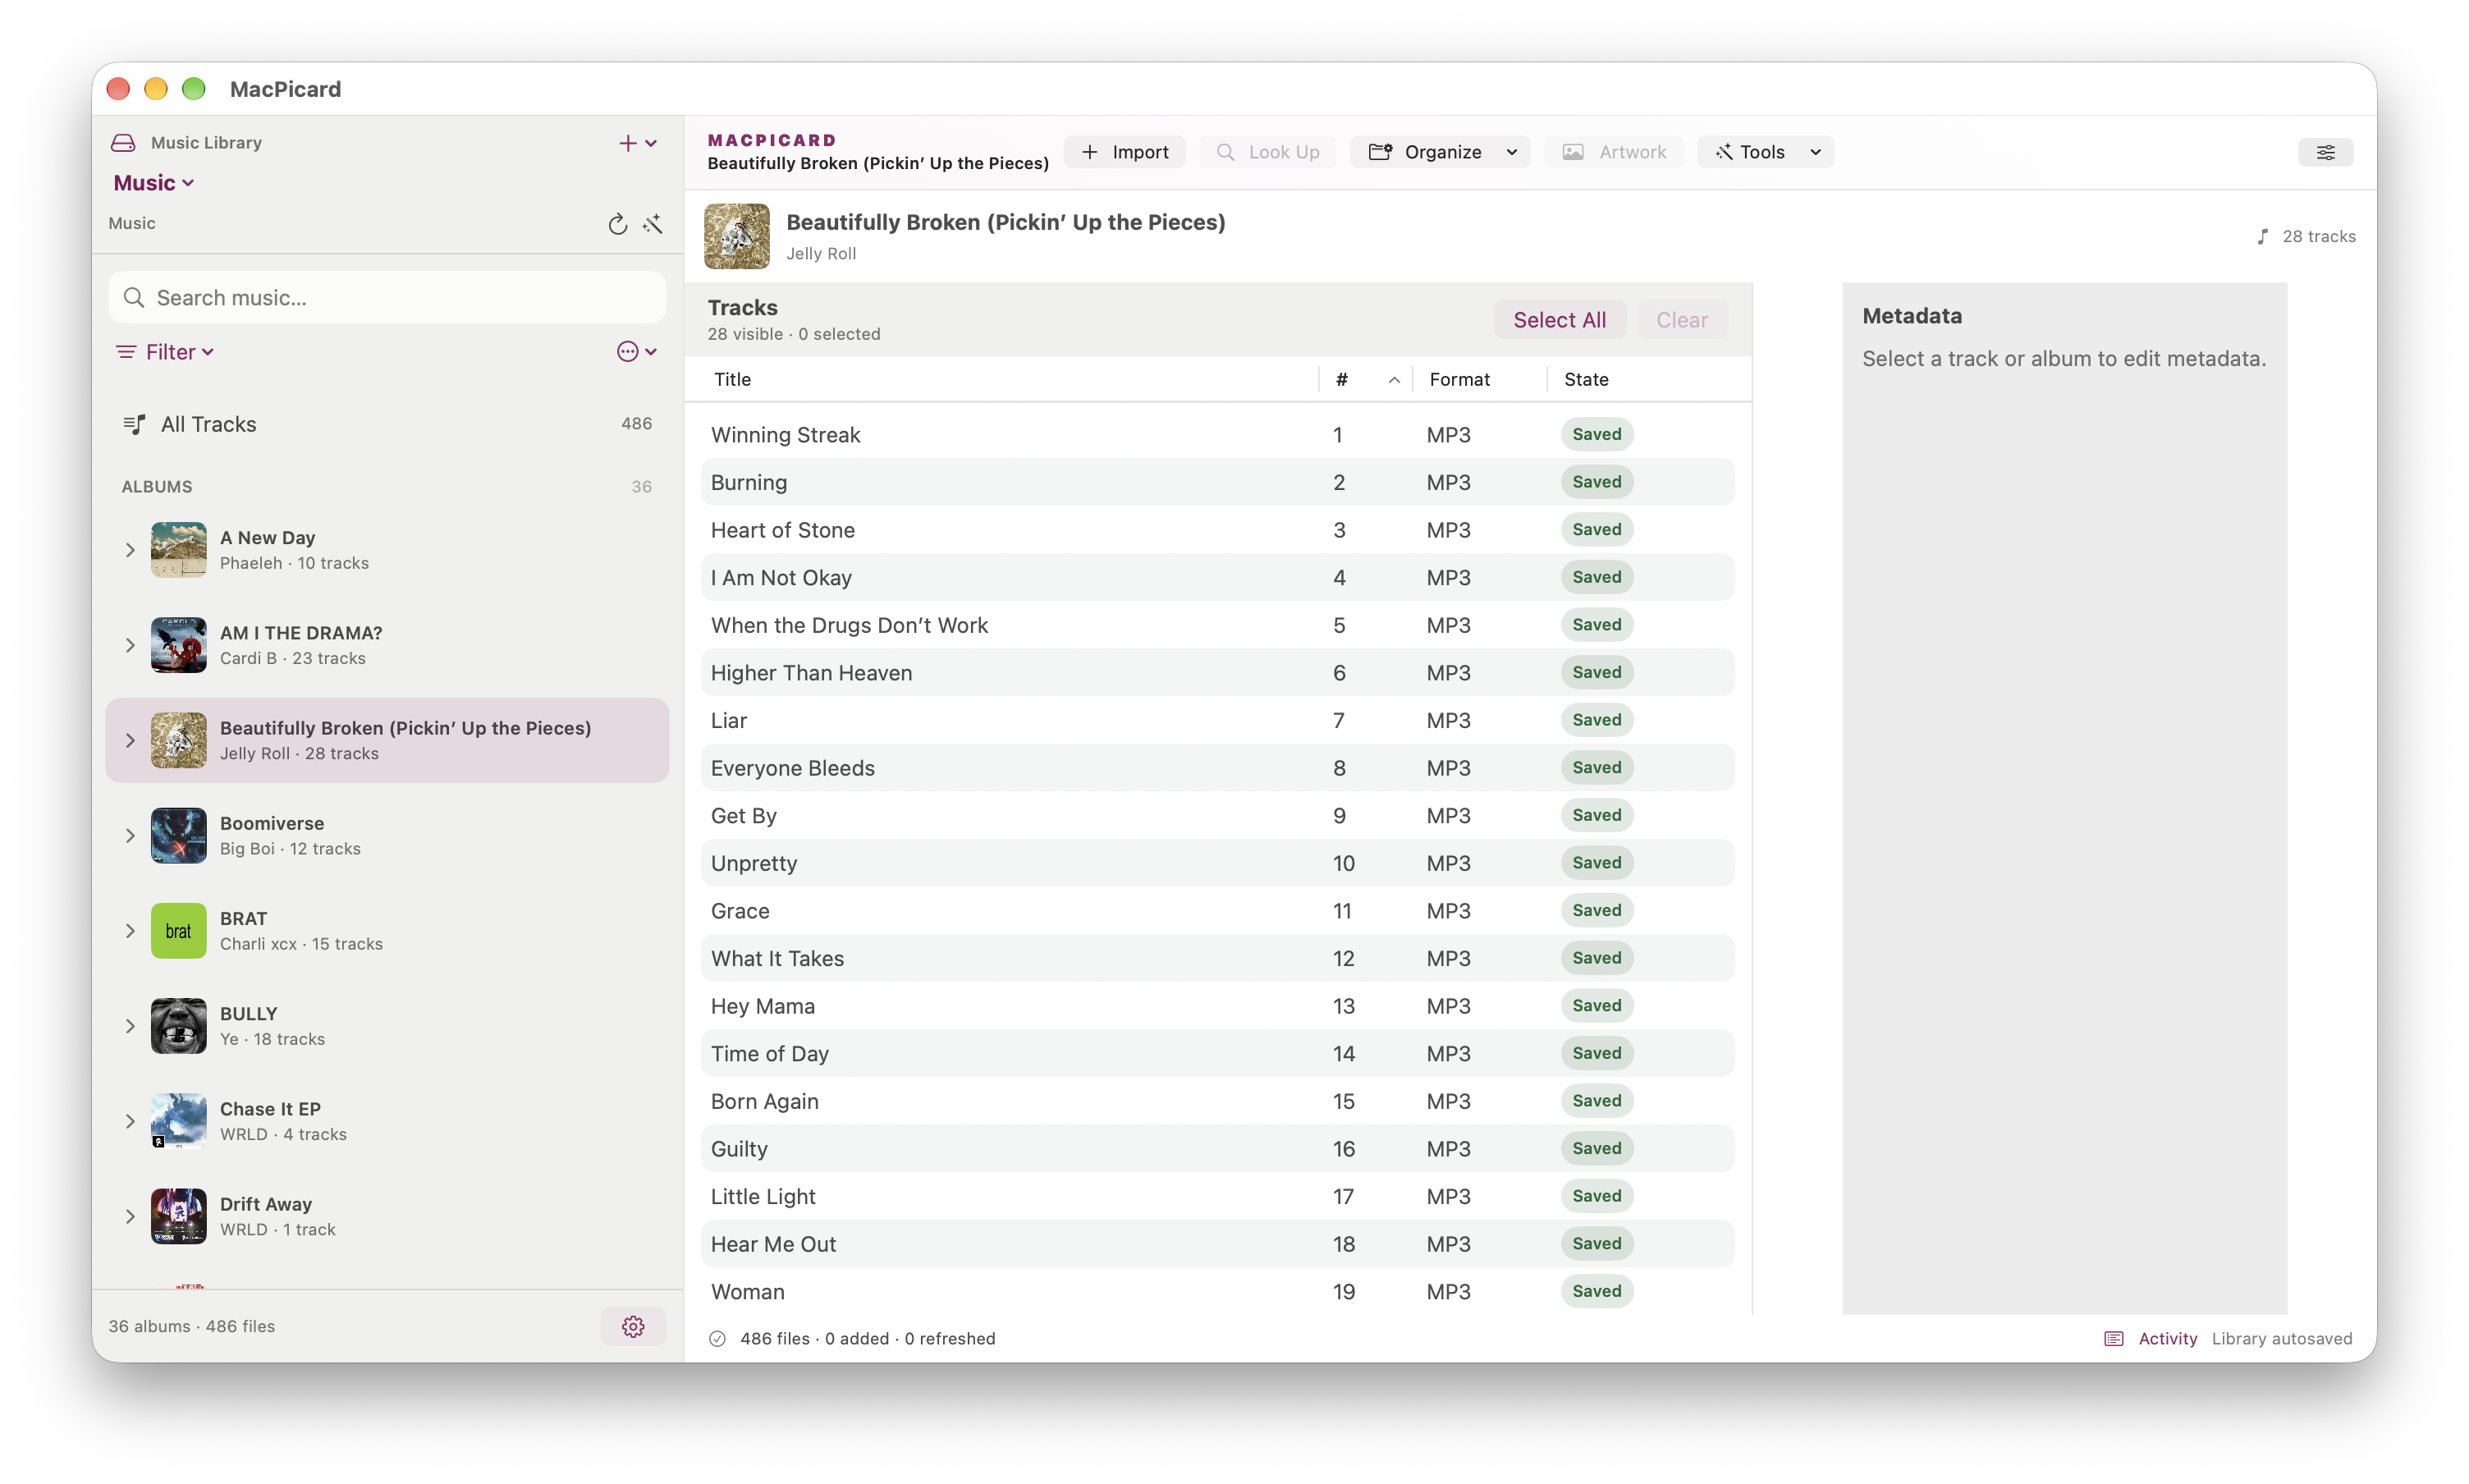Expand the Boomiverse album row
This screenshot has width=2469, height=1484.
[x=130, y=836]
